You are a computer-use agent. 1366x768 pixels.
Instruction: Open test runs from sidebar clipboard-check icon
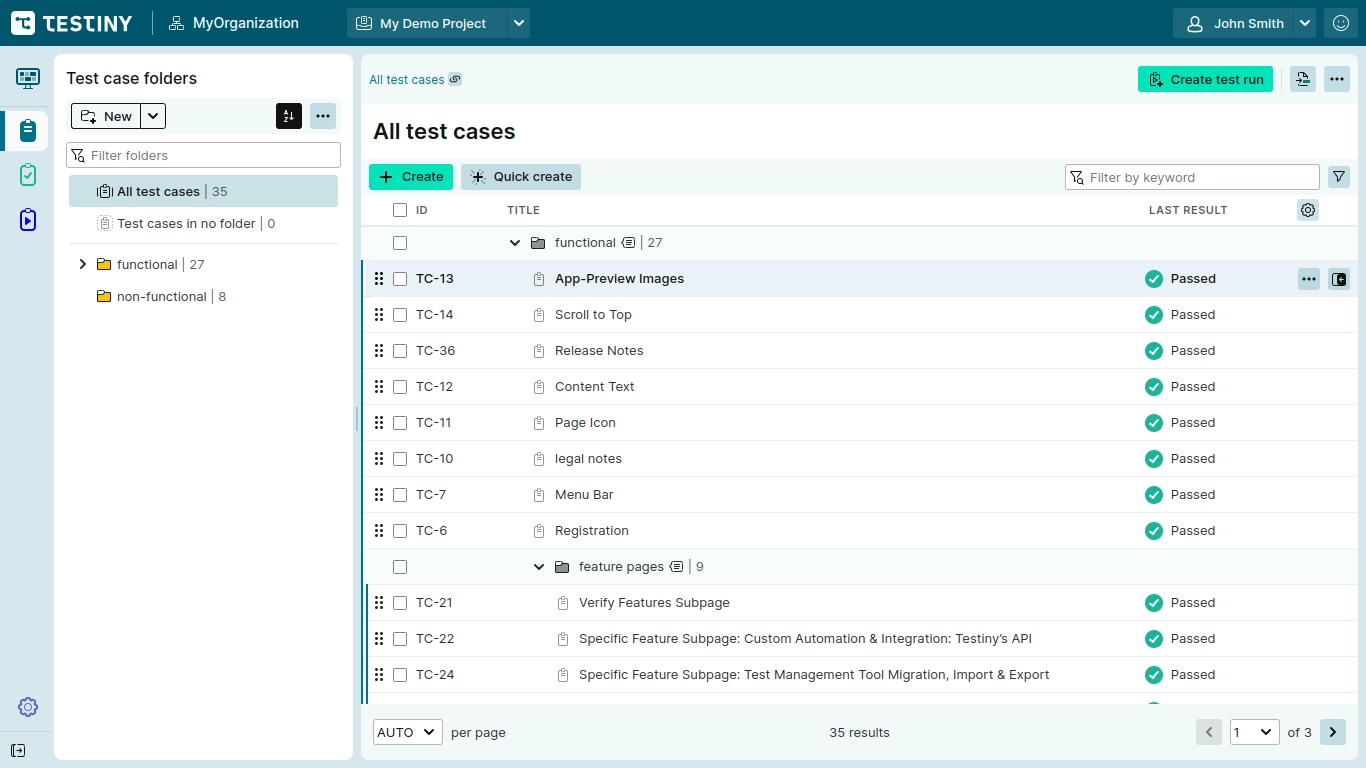pyautogui.click(x=28, y=175)
